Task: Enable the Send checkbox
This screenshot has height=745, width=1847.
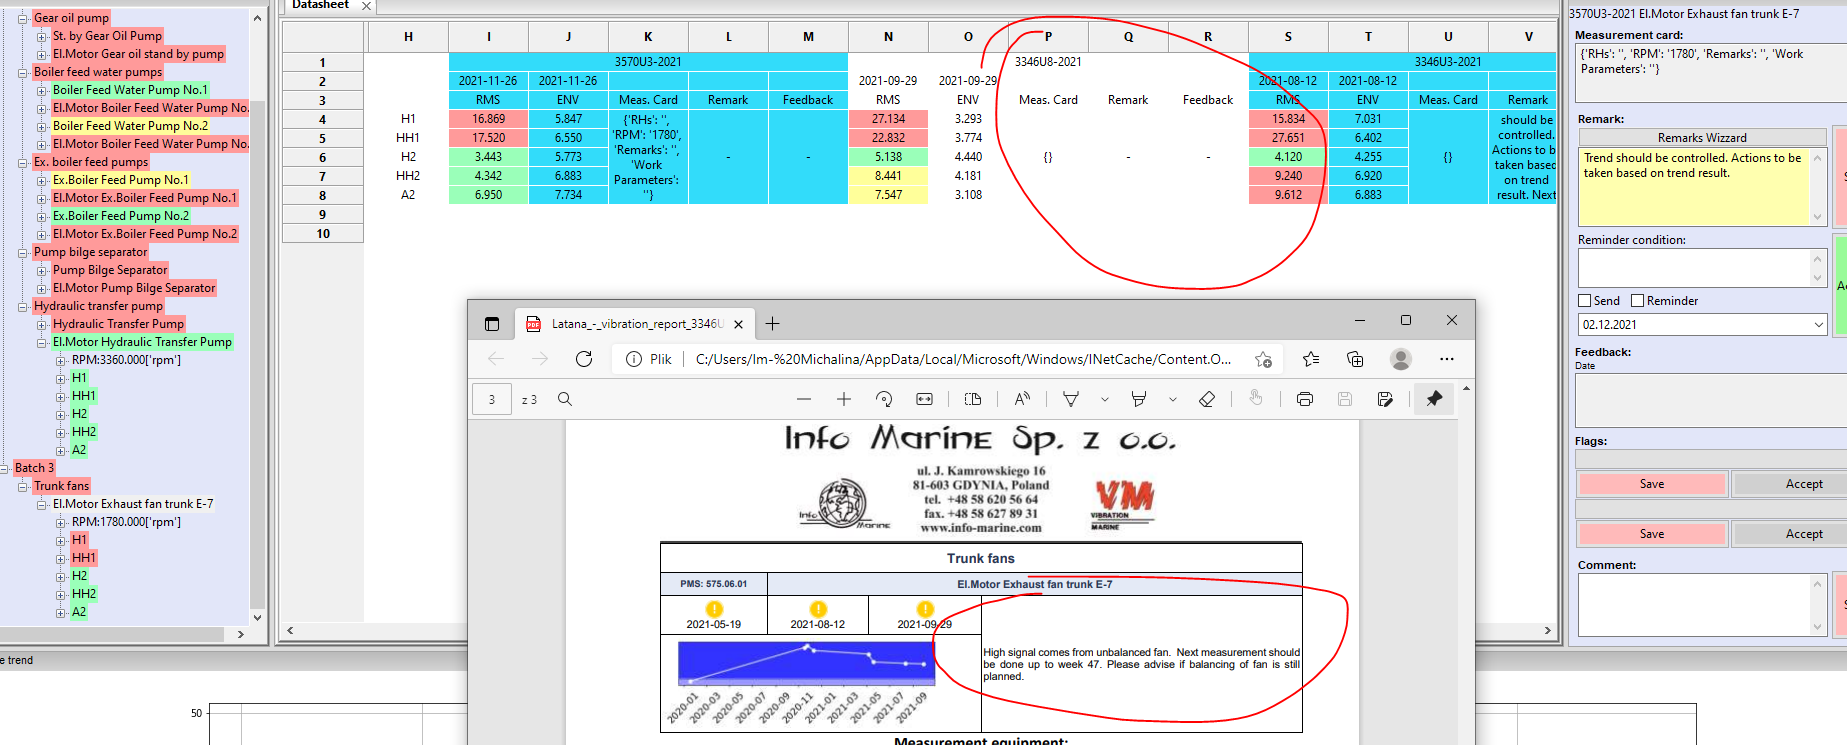Action: tap(1585, 301)
